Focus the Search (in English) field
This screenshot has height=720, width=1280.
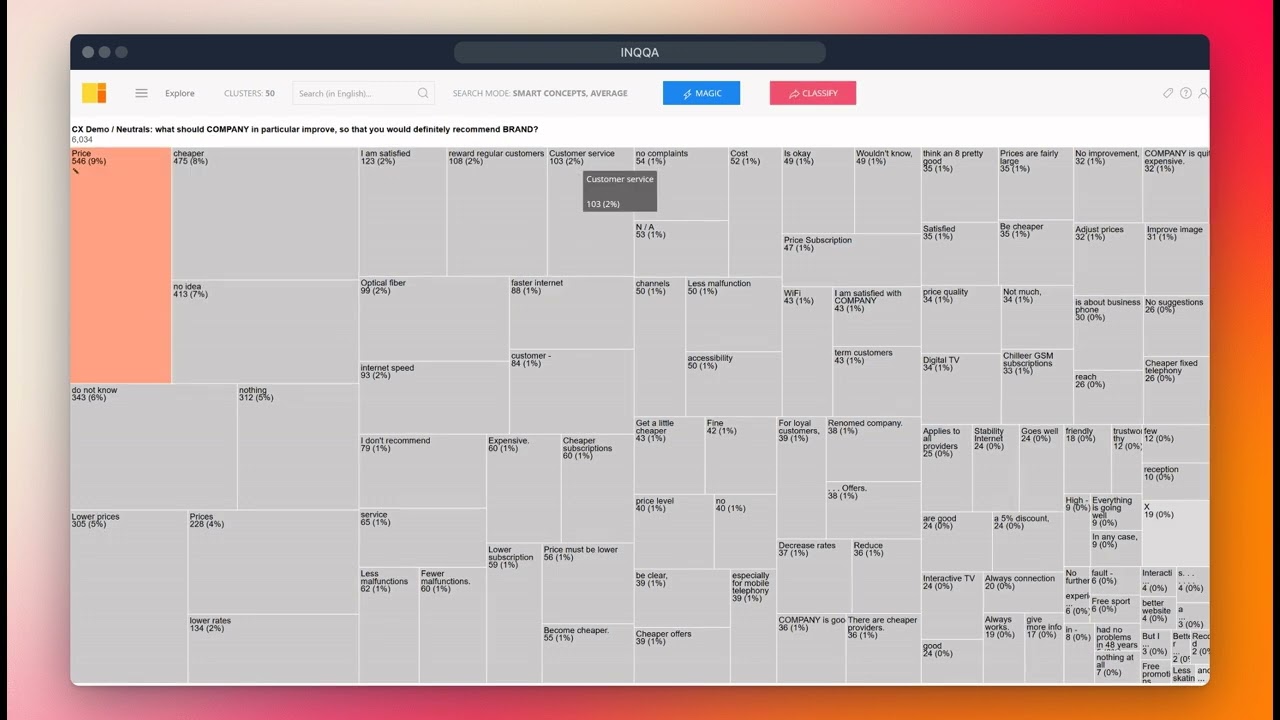[363, 93]
